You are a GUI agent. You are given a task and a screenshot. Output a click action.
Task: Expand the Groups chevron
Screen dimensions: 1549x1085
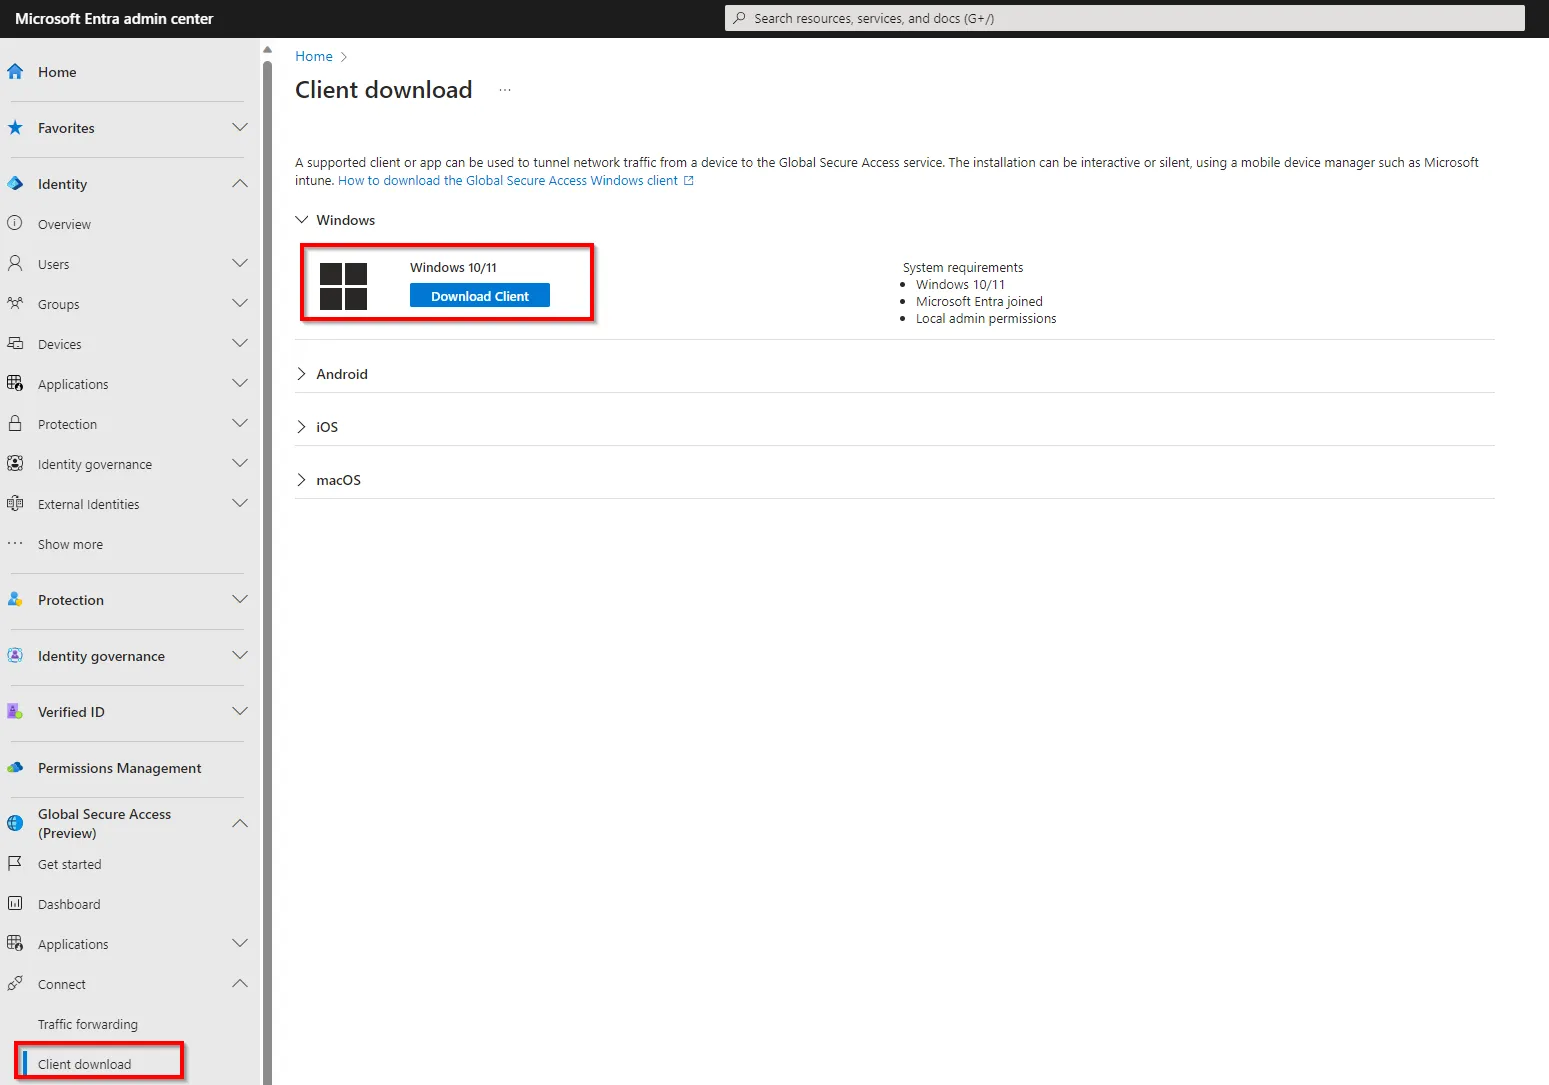point(240,304)
